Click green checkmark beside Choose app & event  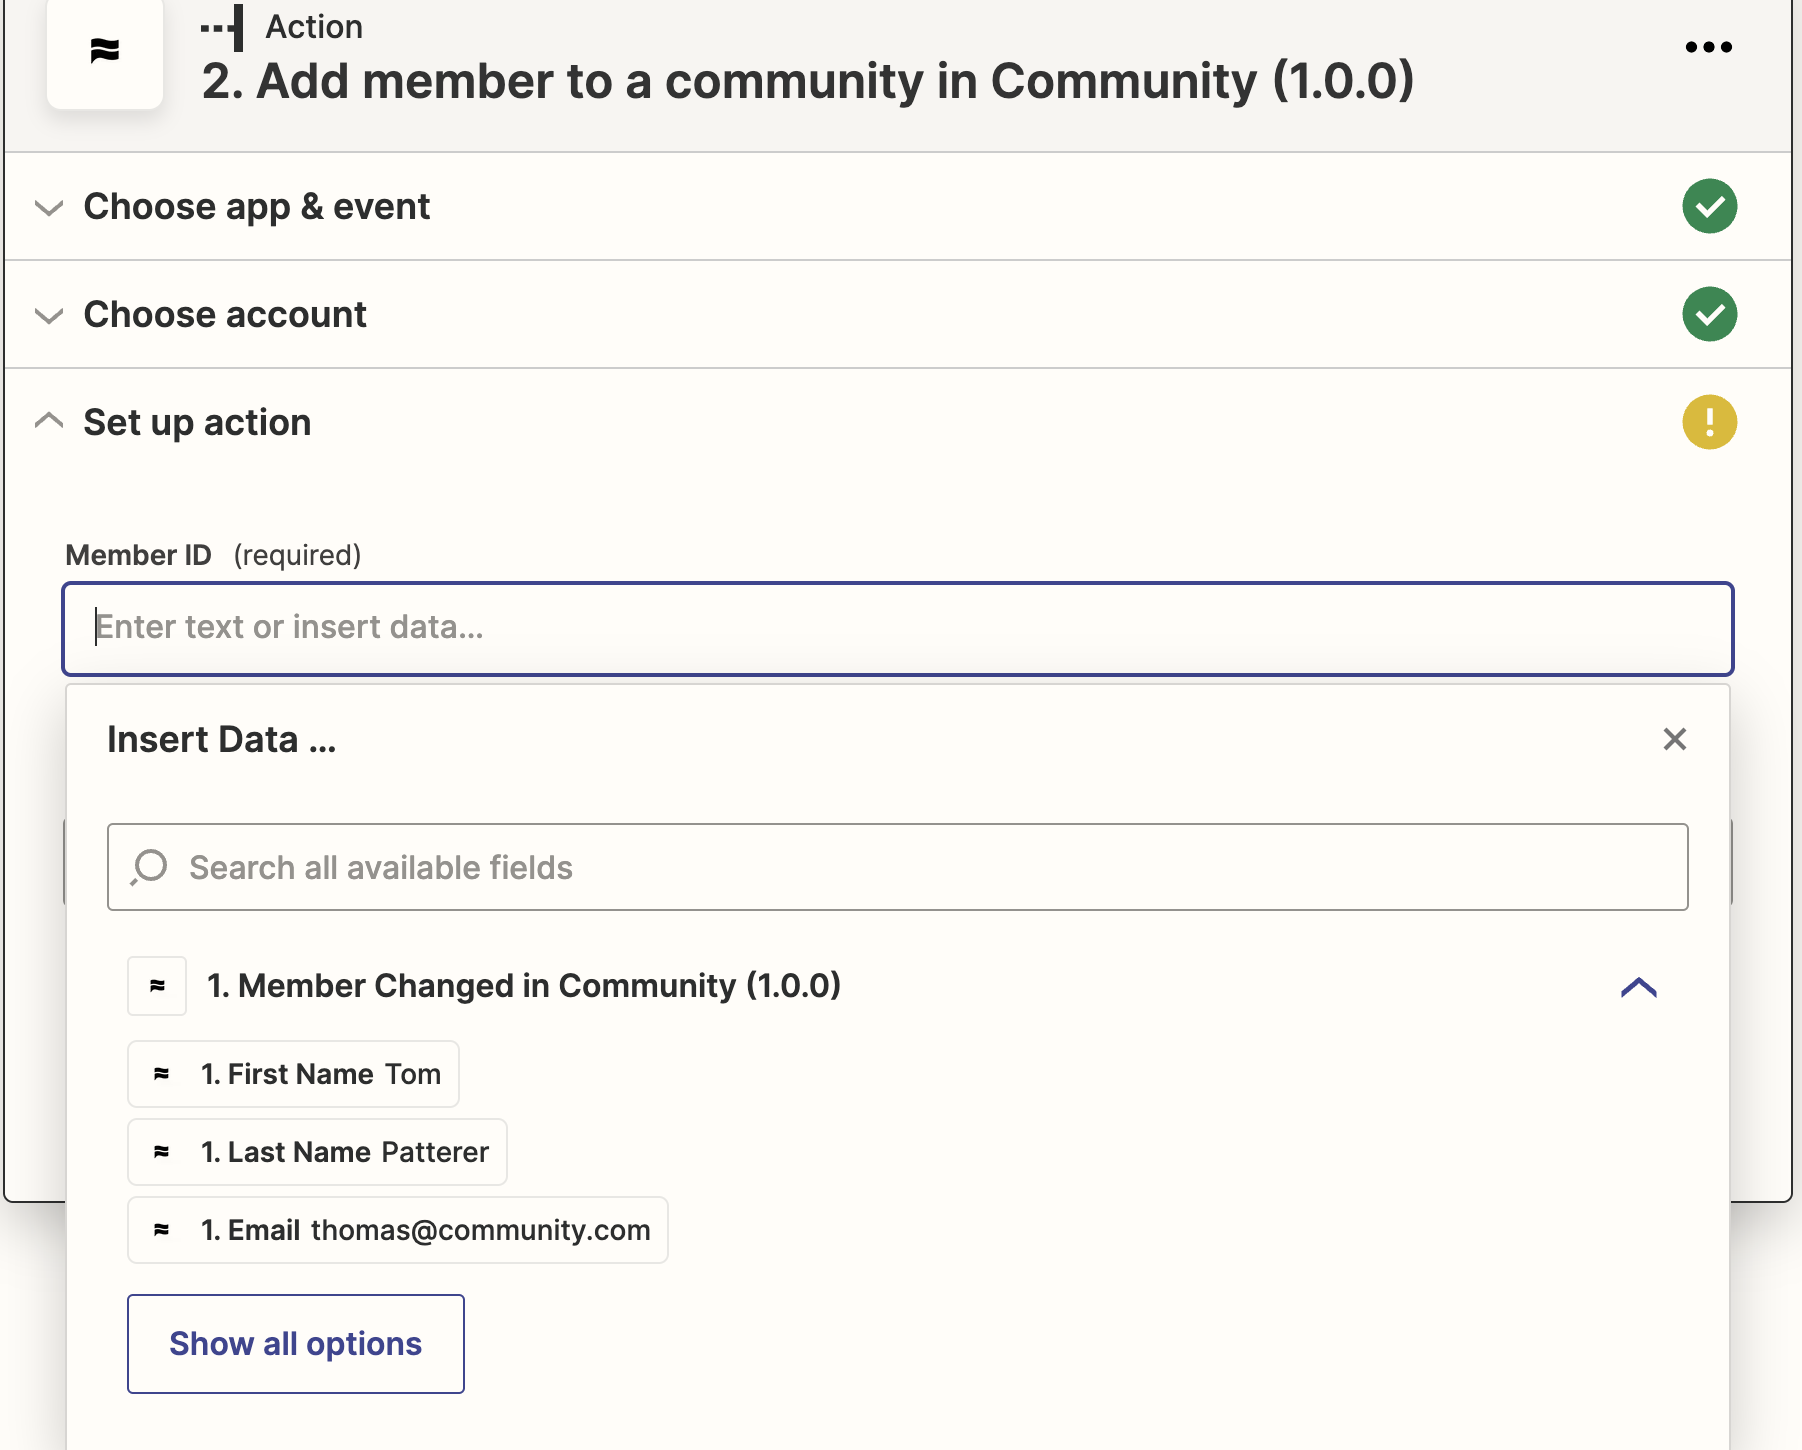1709,207
